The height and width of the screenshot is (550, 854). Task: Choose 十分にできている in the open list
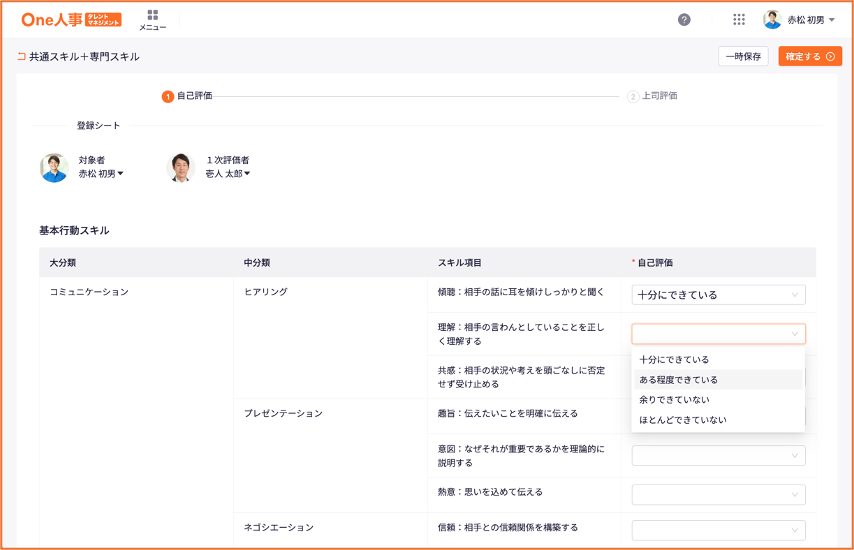[x=718, y=359]
